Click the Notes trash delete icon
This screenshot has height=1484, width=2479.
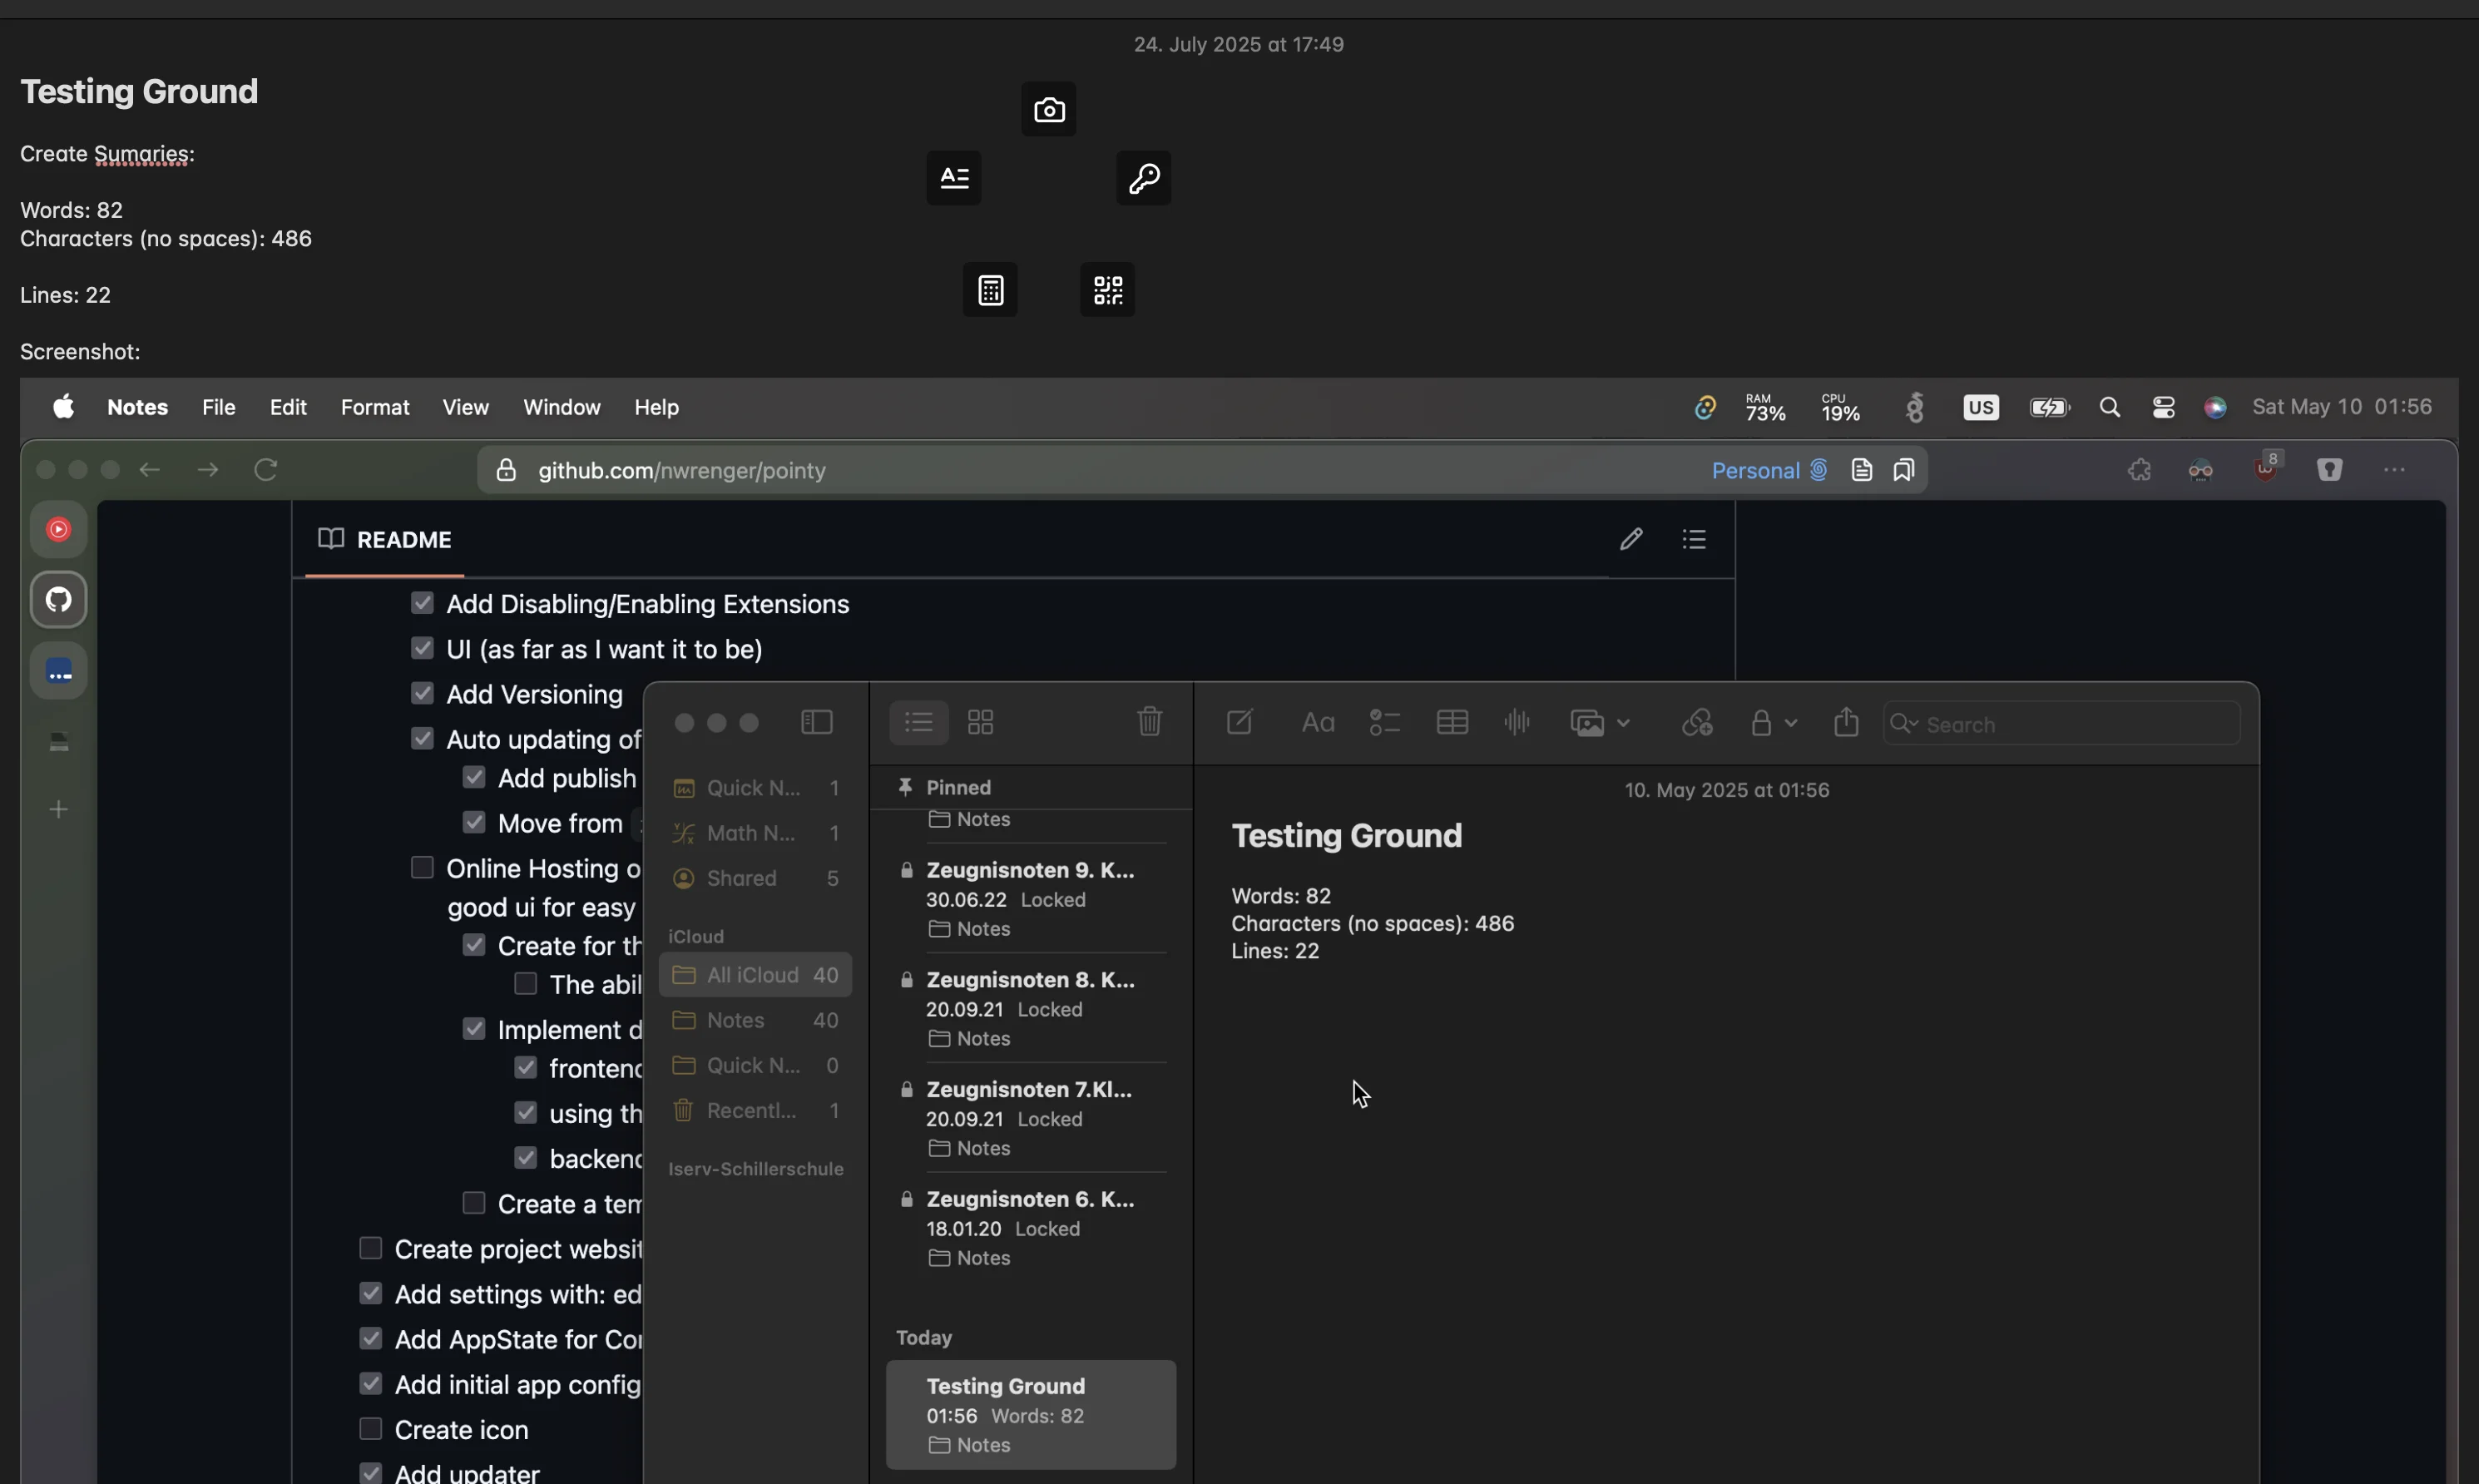click(1150, 721)
